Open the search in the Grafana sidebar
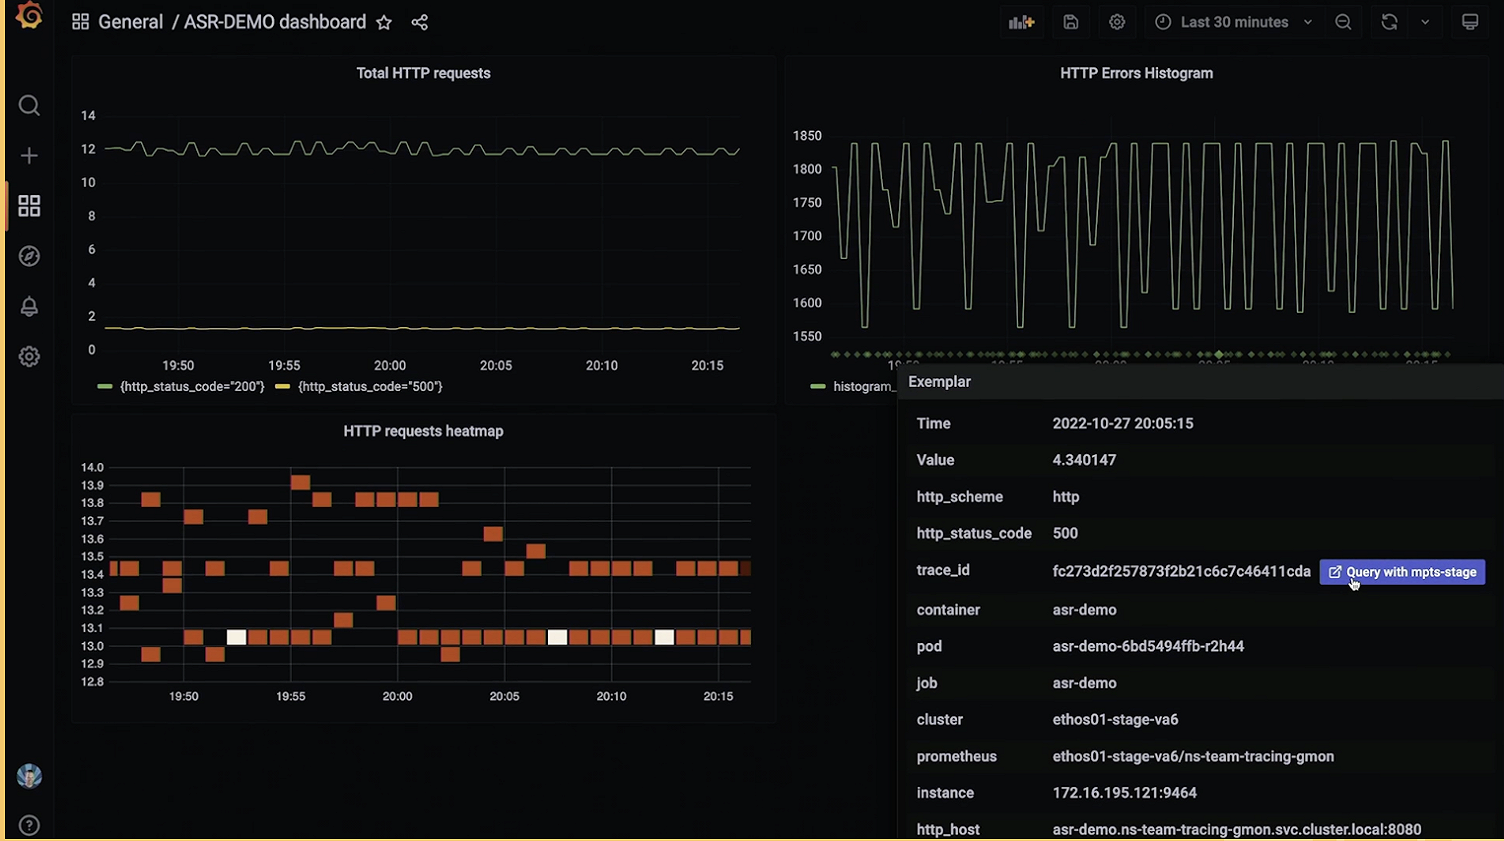1504x841 pixels. click(x=29, y=105)
